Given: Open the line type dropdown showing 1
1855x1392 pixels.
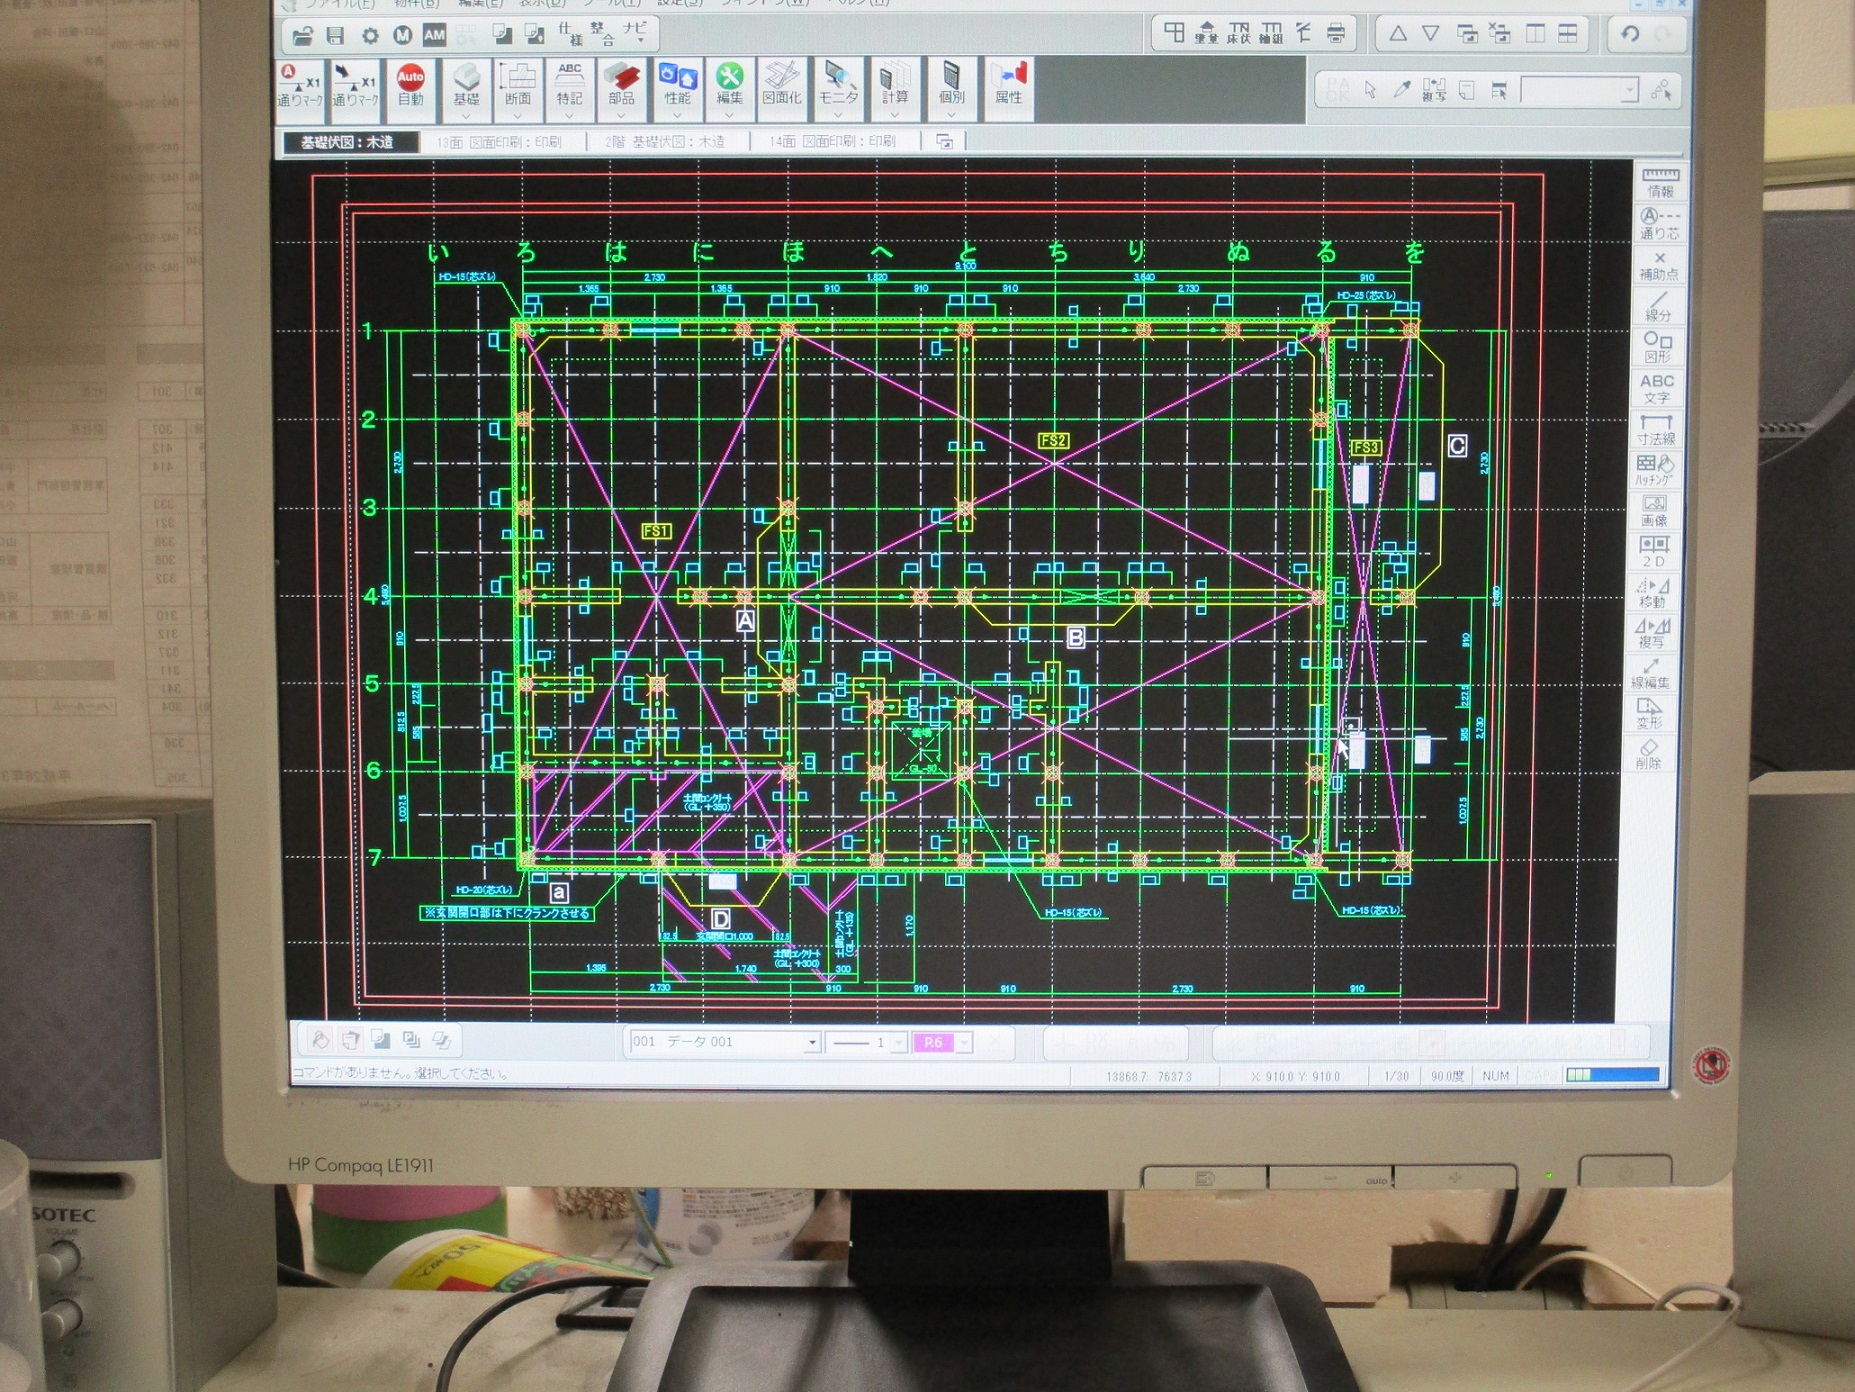Looking at the screenshot, I should pos(898,1043).
